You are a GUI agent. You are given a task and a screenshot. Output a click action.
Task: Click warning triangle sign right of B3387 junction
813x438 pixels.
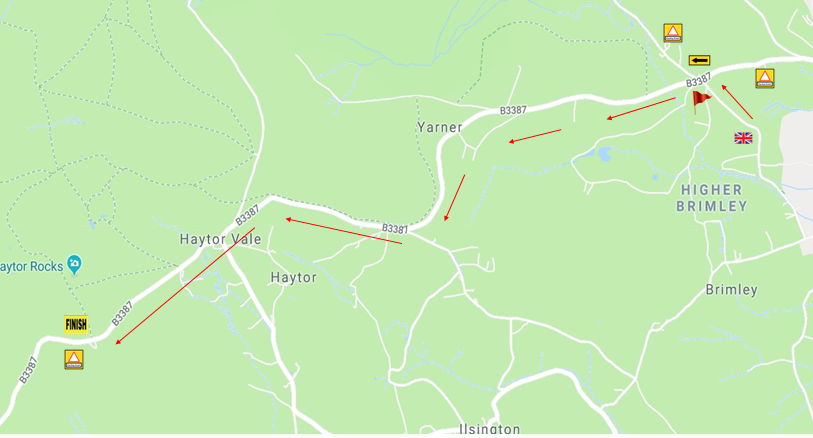pyautogui.click(x=764, y=78)
